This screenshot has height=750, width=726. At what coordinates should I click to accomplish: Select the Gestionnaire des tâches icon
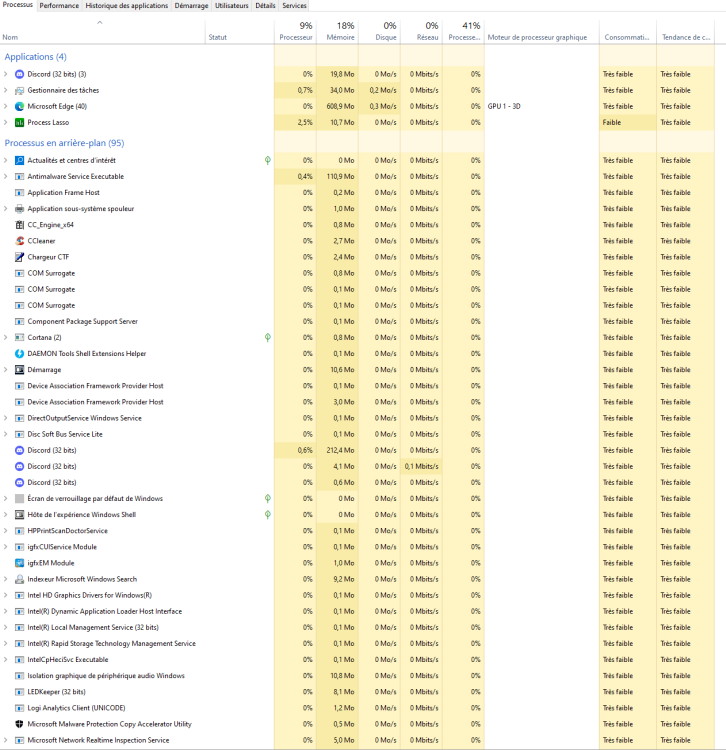(20, 90)
